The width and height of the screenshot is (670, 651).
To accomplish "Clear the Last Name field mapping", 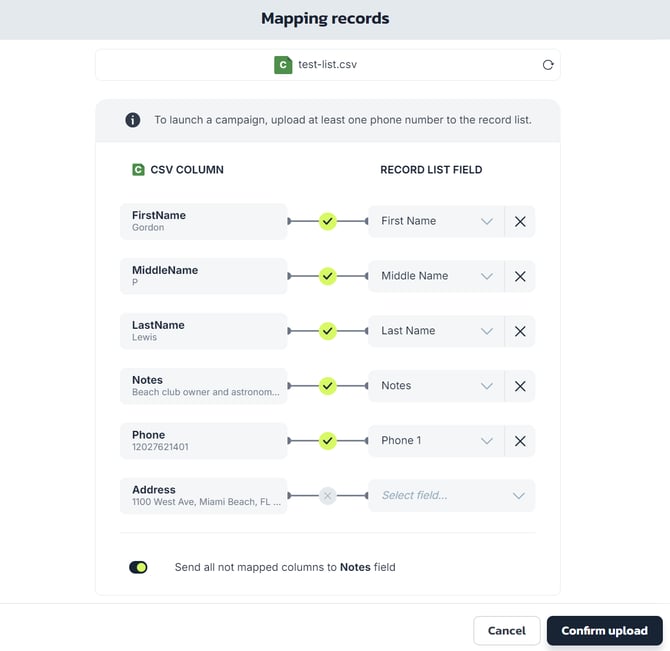I will (x=520, y=331).
